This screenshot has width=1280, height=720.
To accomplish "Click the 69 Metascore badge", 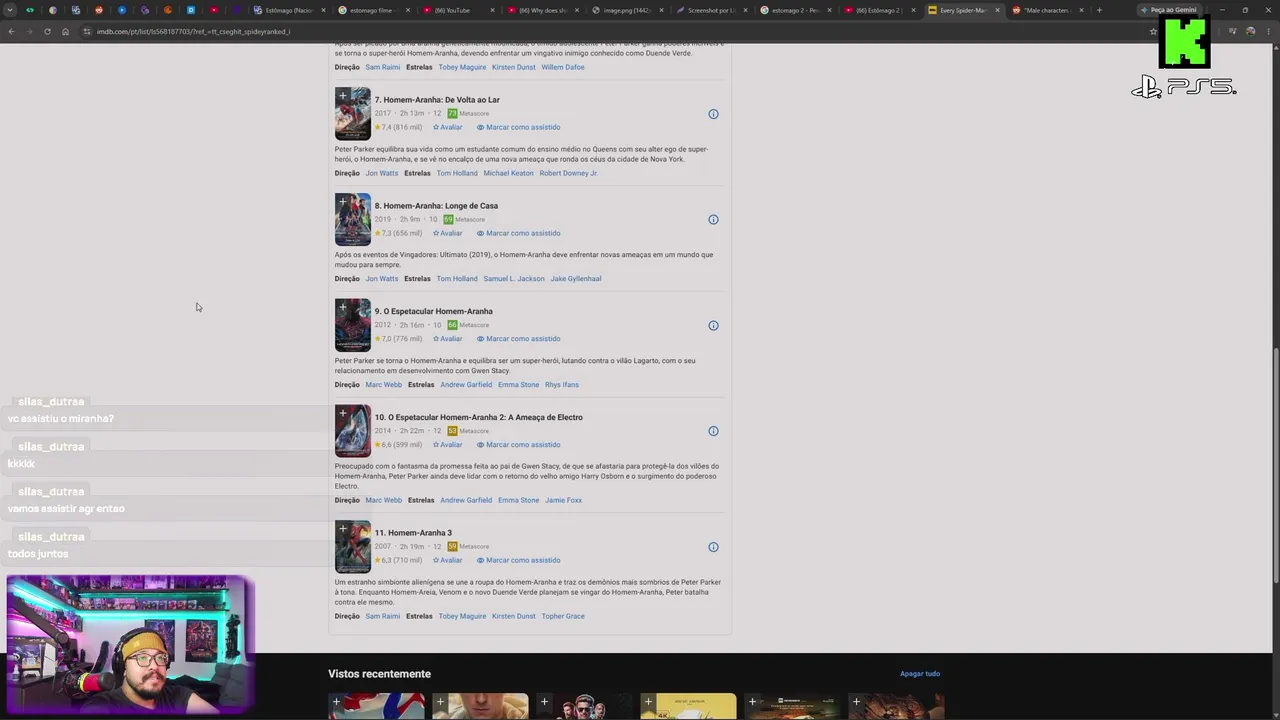I will coord(448,220).
